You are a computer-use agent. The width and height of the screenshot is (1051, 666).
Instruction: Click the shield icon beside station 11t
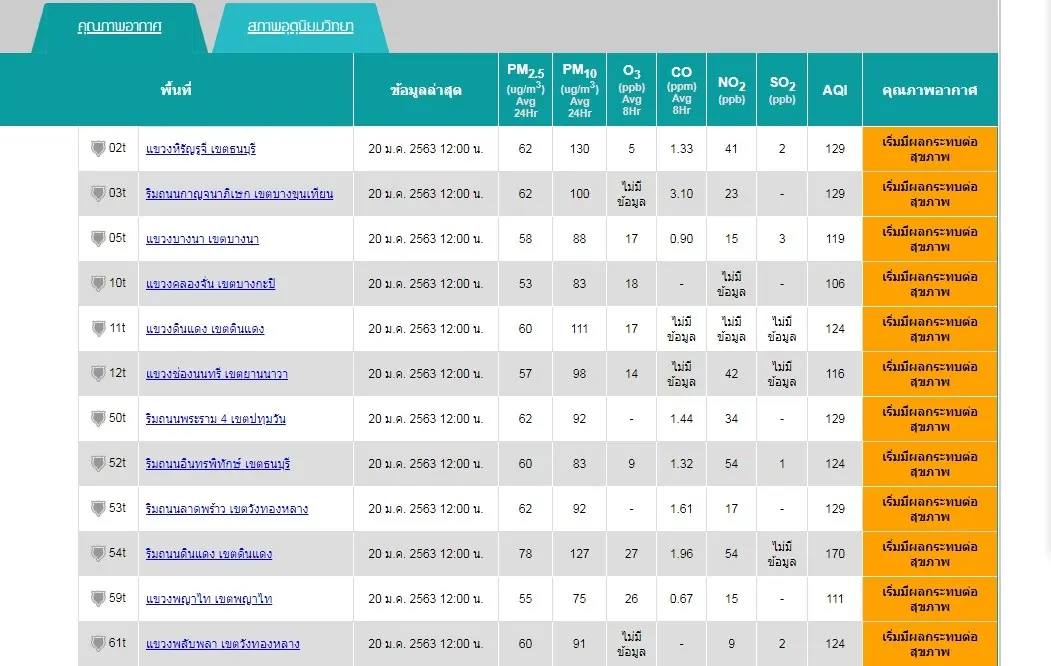point(98,329)
